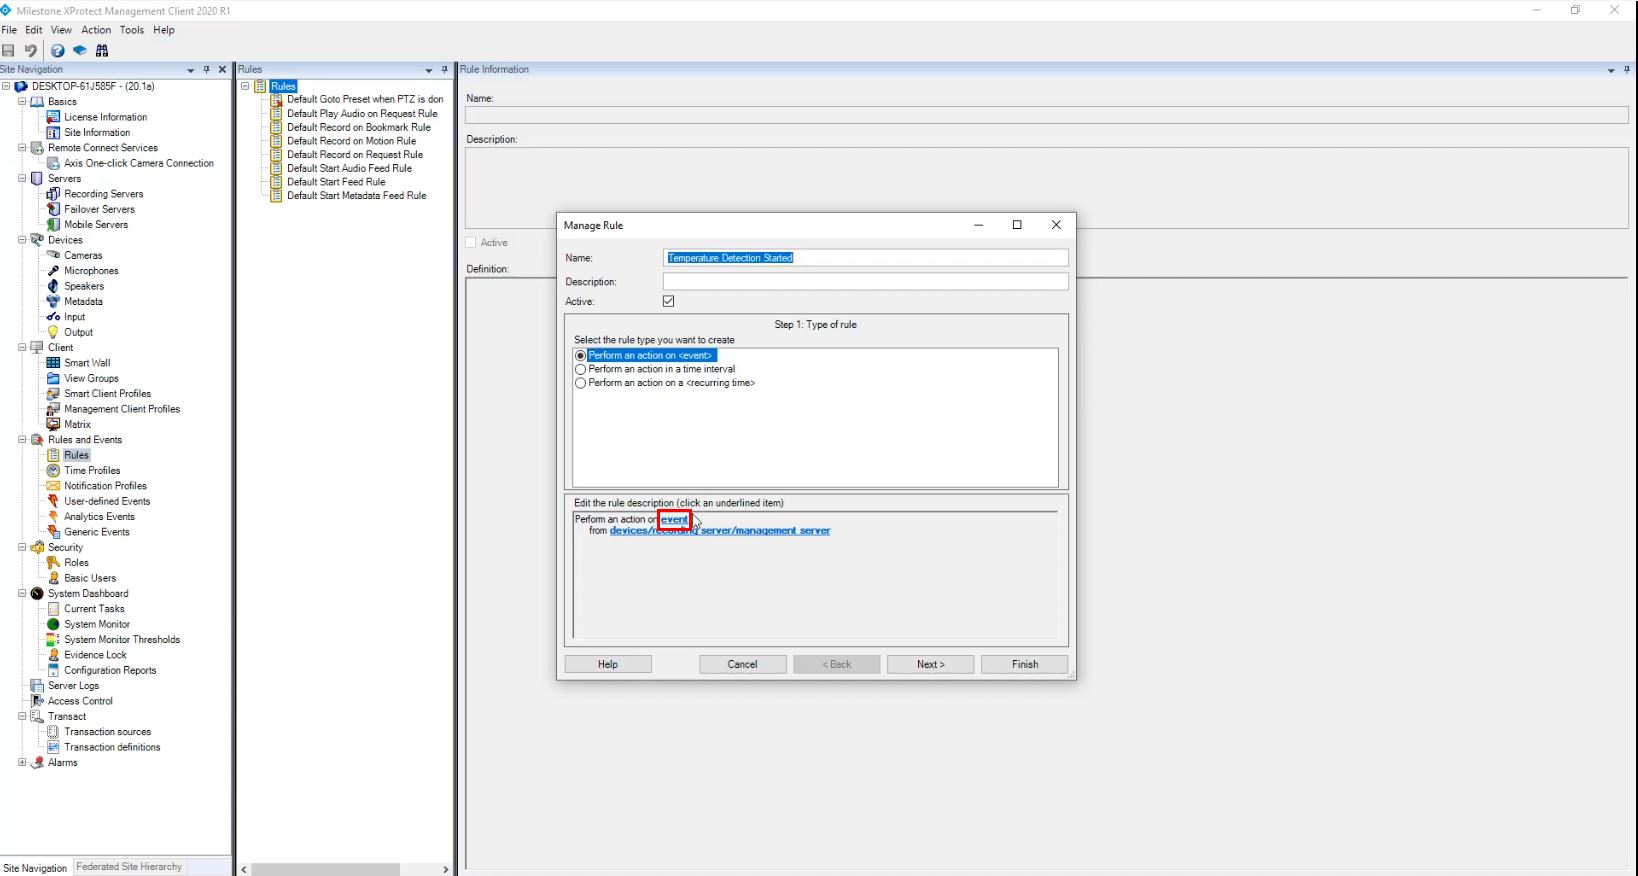Collapse the Servers tree node
The height and width of the screenshot is (876, 1638).
(22, 179)
